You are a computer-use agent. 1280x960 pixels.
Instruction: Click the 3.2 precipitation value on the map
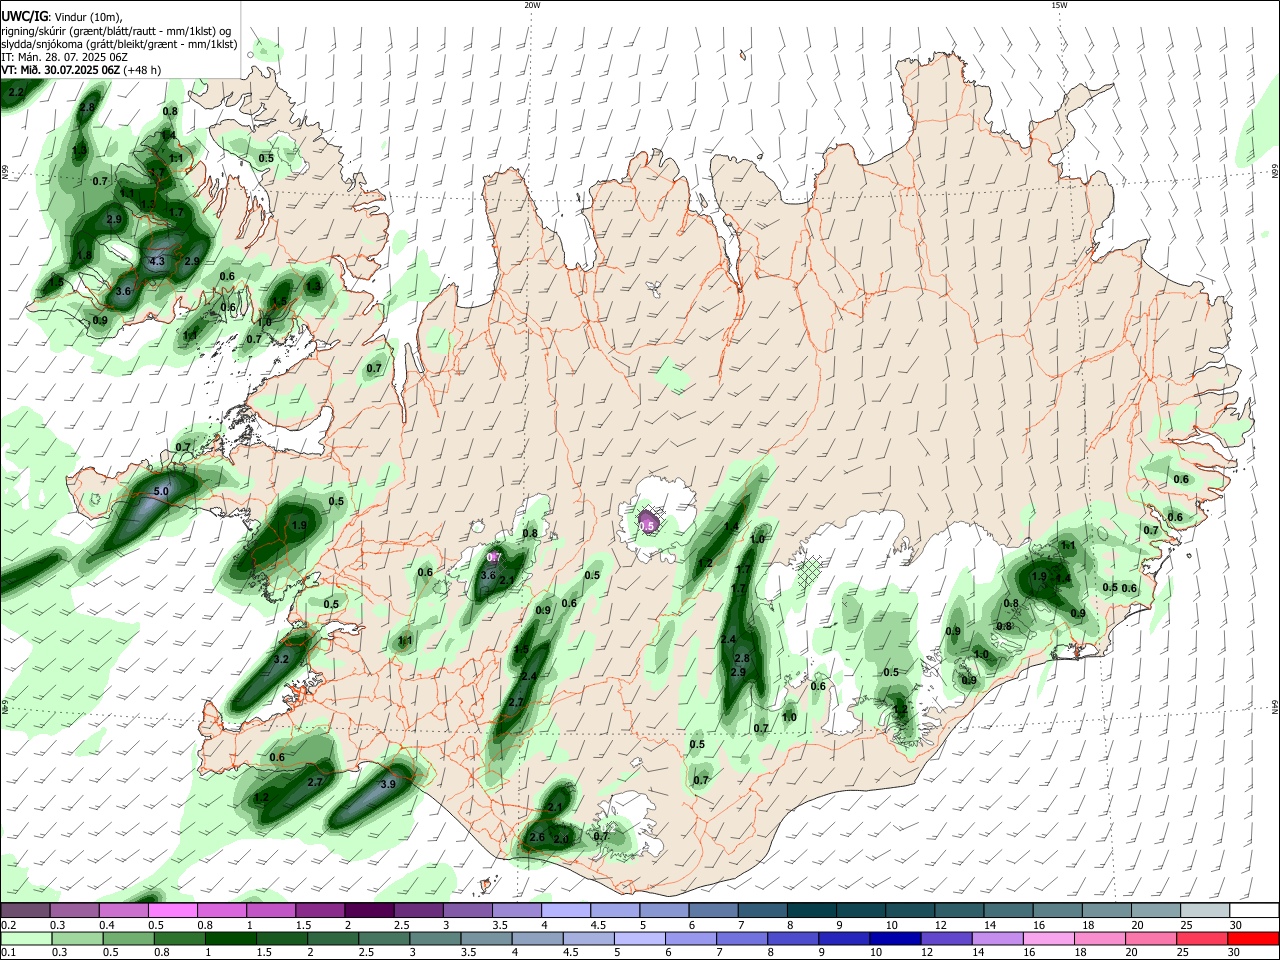(x=281, y=660)
